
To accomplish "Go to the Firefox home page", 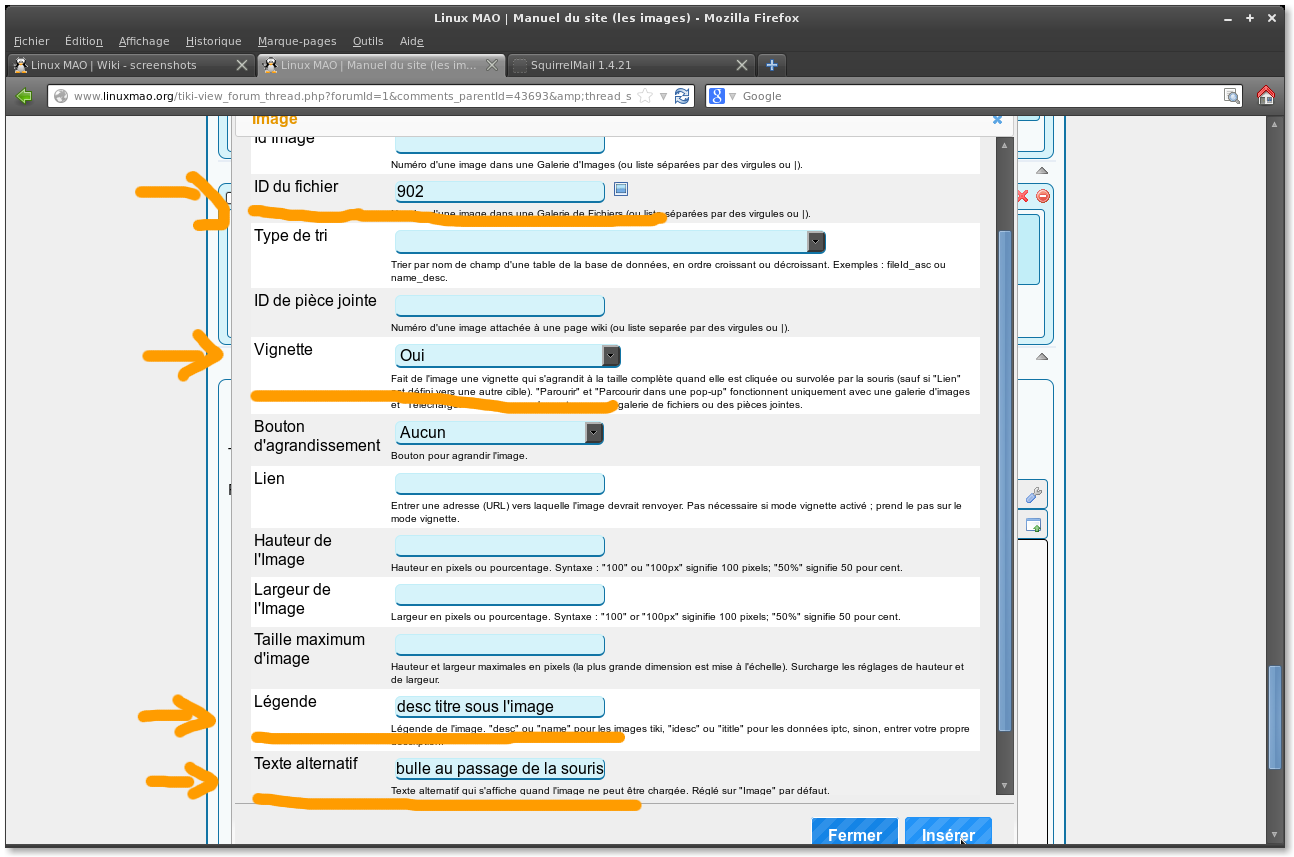I will click(1265, 96).
